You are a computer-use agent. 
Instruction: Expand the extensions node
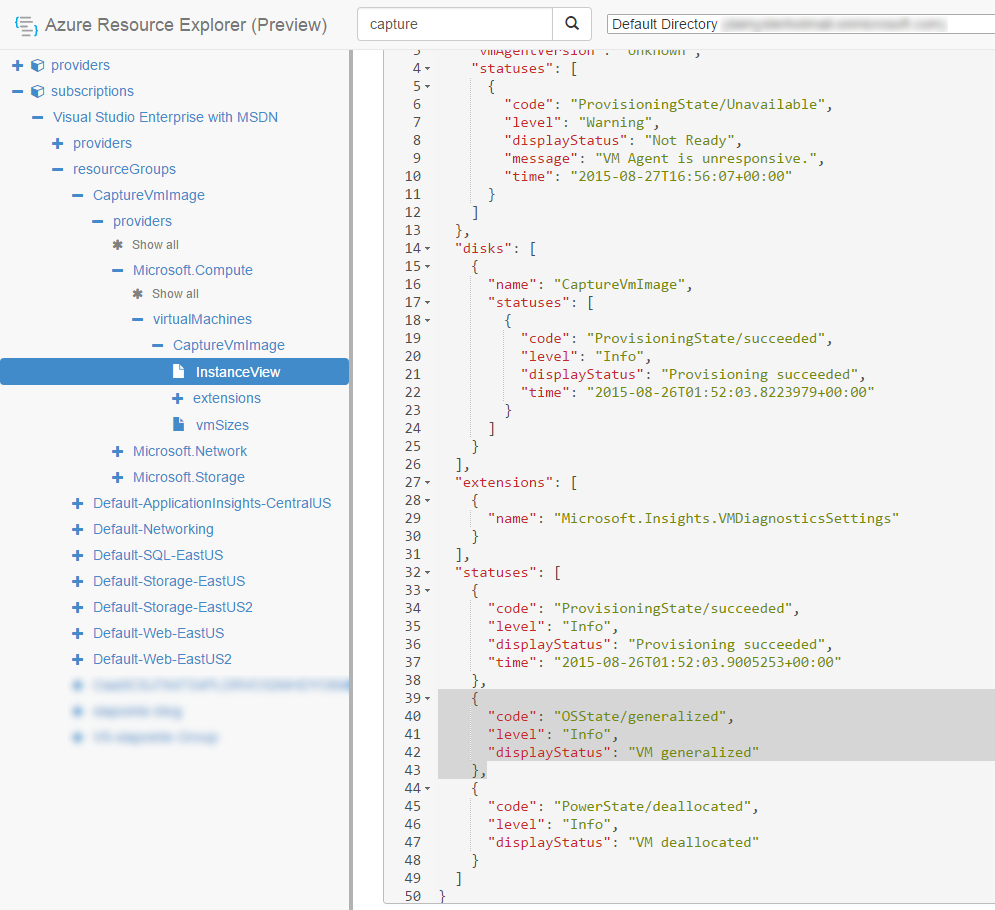pos(178,398)
